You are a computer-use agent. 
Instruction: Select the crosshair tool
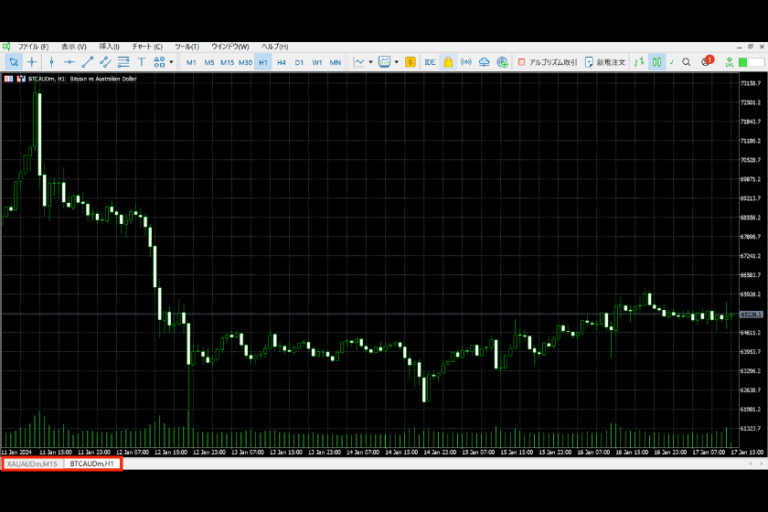click(32, 62)
